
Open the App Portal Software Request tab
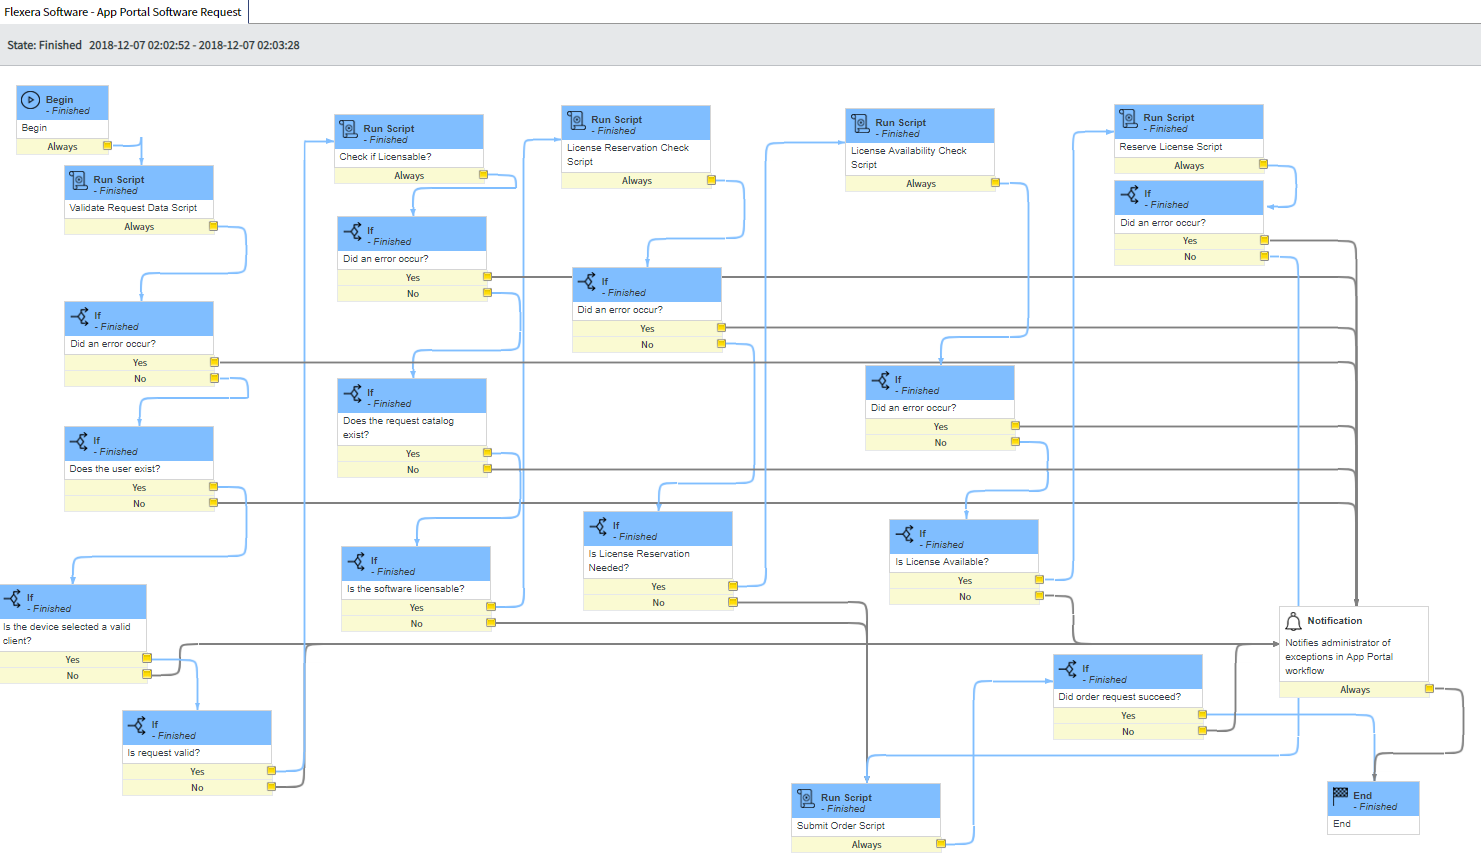pos(123,12)
